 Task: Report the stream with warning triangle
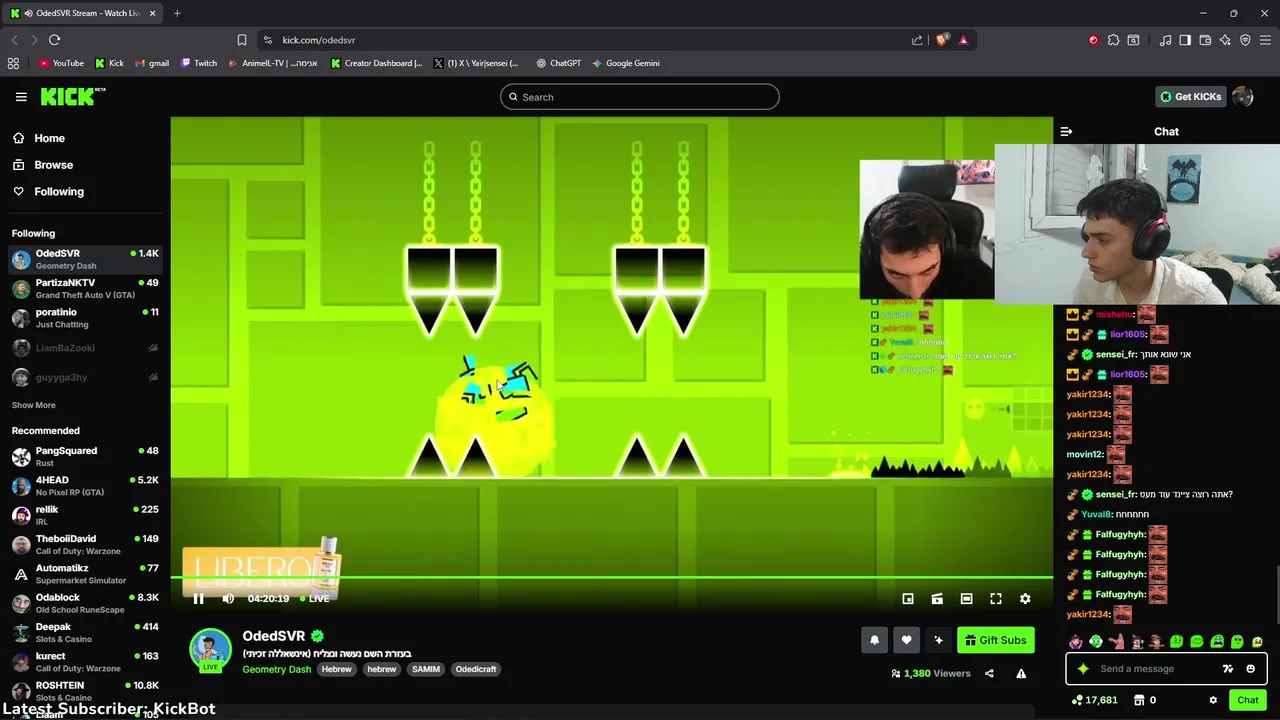click(x=1021, y=673)
